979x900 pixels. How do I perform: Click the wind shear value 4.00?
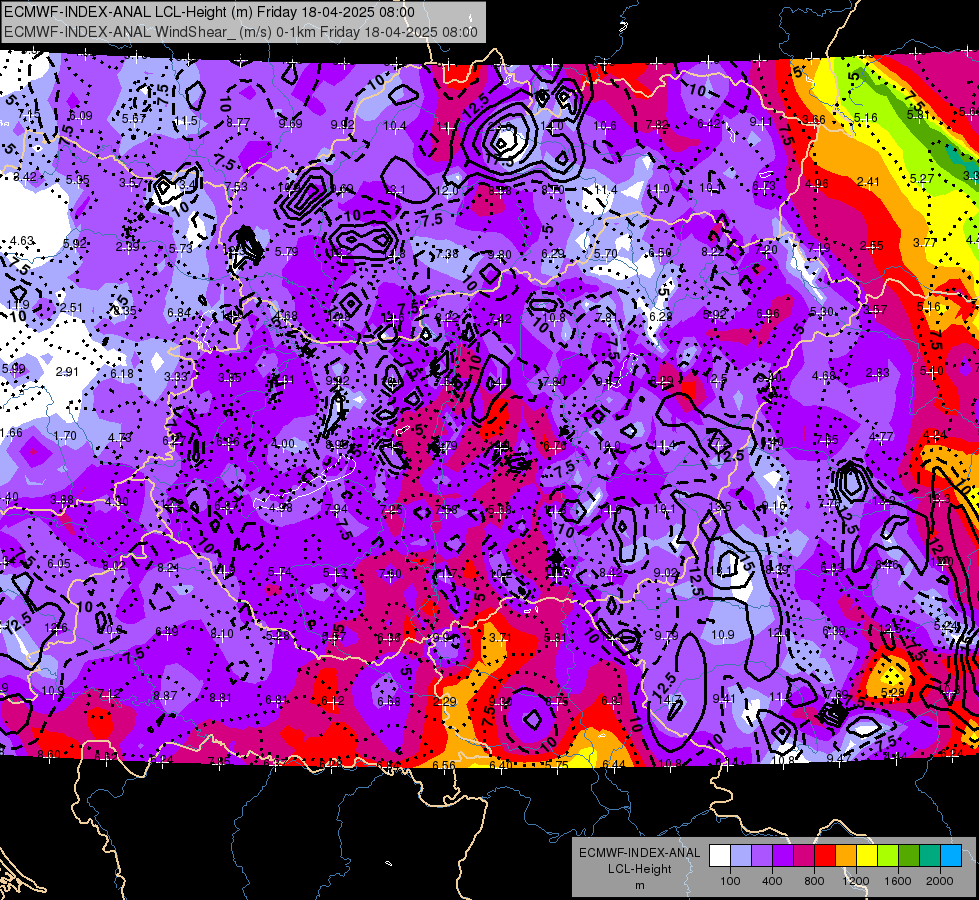[283, 443]
